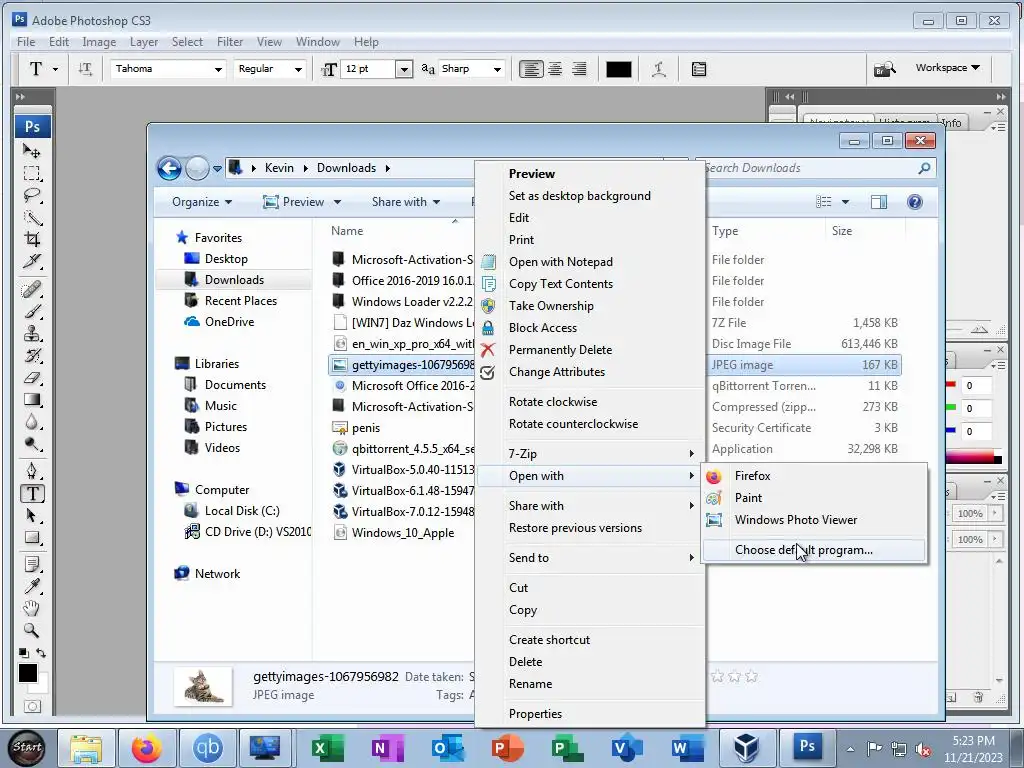The width and height of the screenshot is (1024, 768).
Task: Select the Rectangle shape tool
Action: [x=32, y=538]
